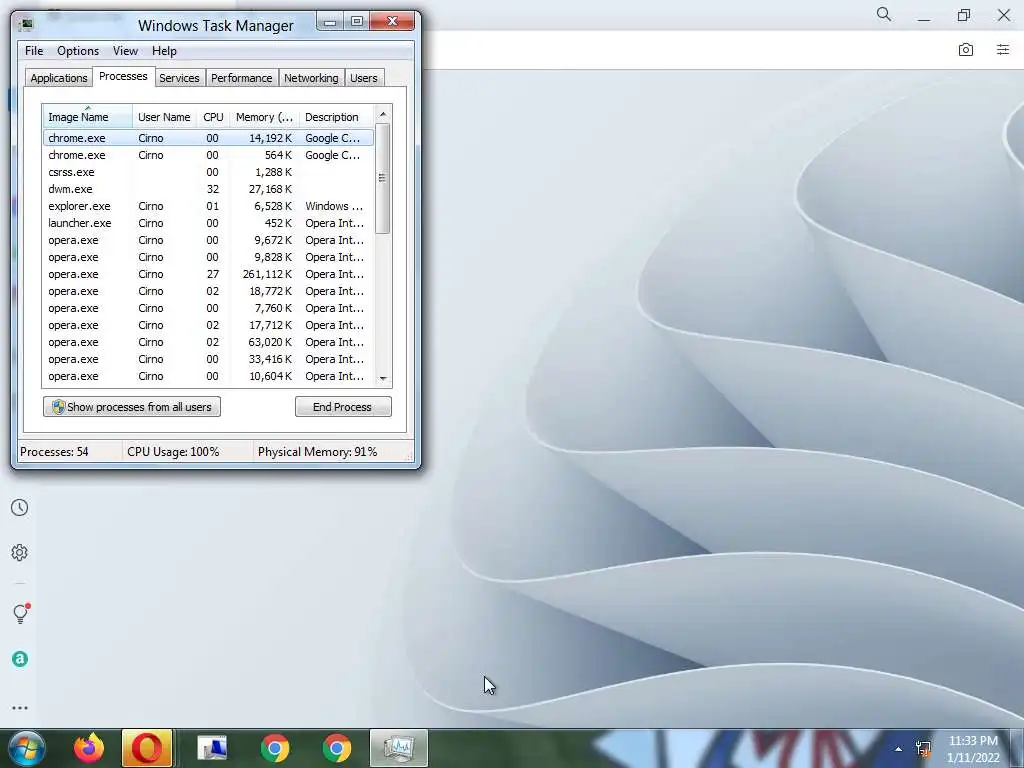Open the lightbulb tips icon
The image size is (1024, 768).
(x=21, y=613)
